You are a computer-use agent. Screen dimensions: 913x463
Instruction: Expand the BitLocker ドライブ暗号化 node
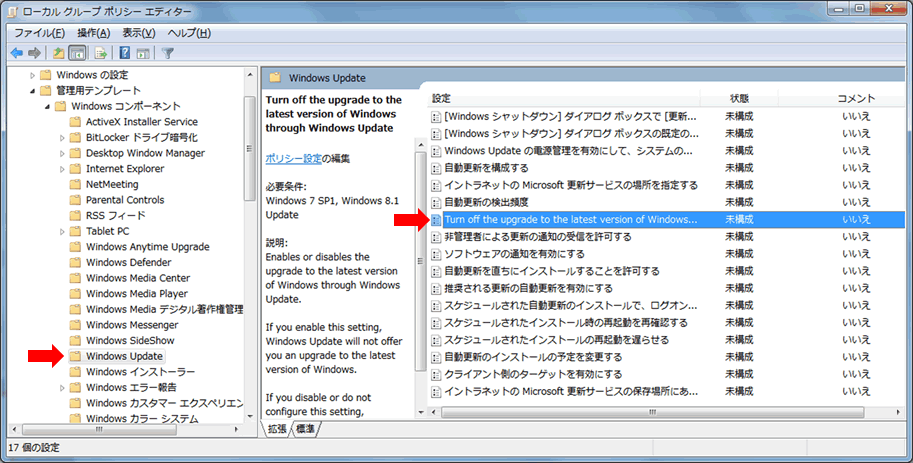click(62, 138)
